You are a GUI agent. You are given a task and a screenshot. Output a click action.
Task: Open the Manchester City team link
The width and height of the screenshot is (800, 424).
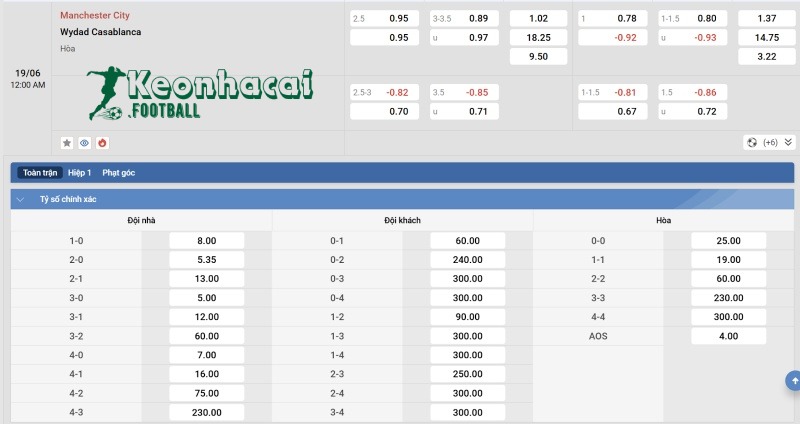95,16
